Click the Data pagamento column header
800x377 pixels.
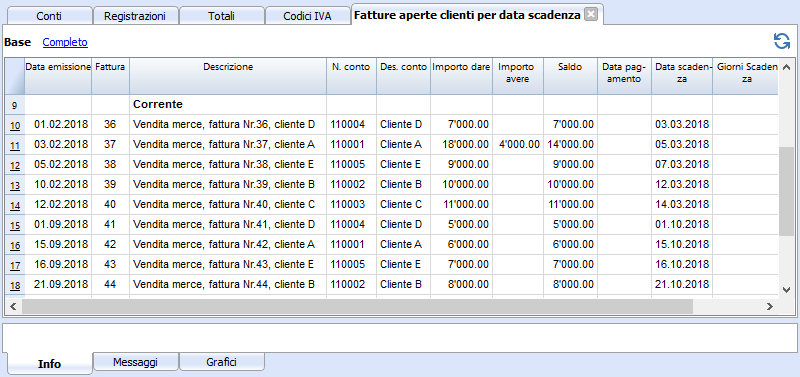click(624, 76)
